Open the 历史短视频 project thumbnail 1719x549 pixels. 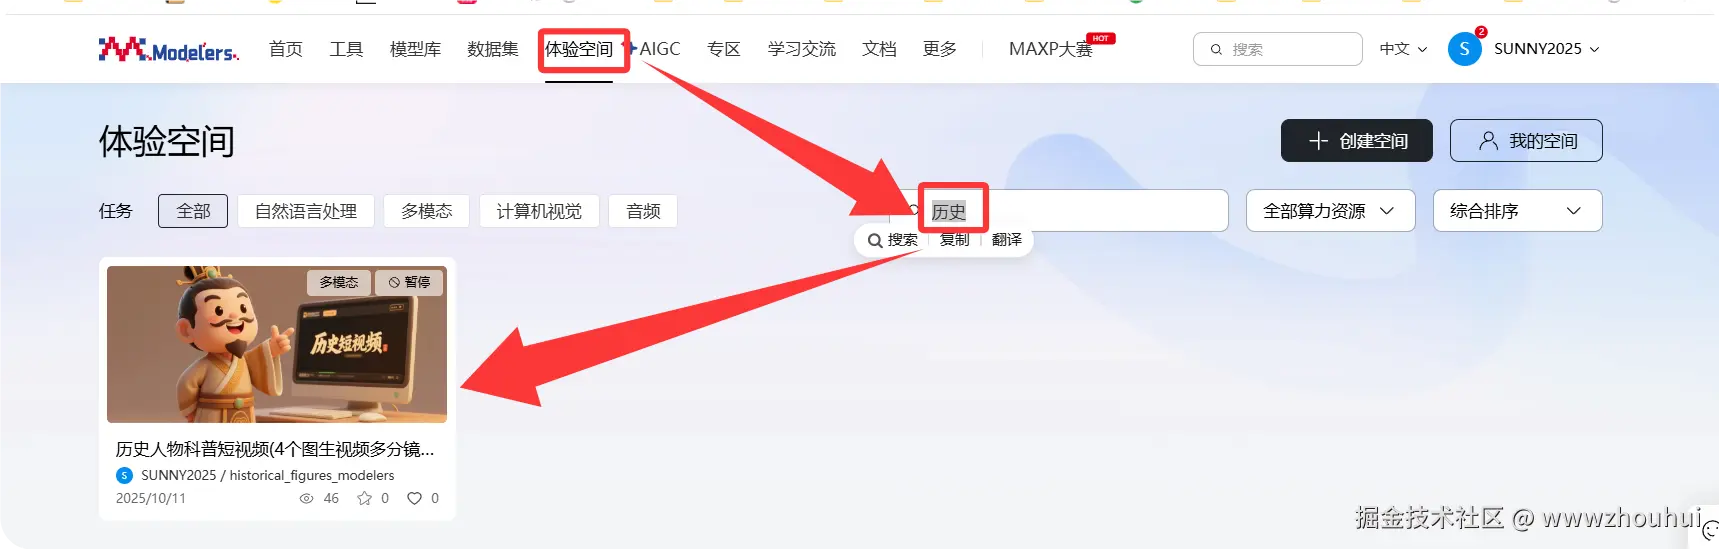click(x=277, y=344)
